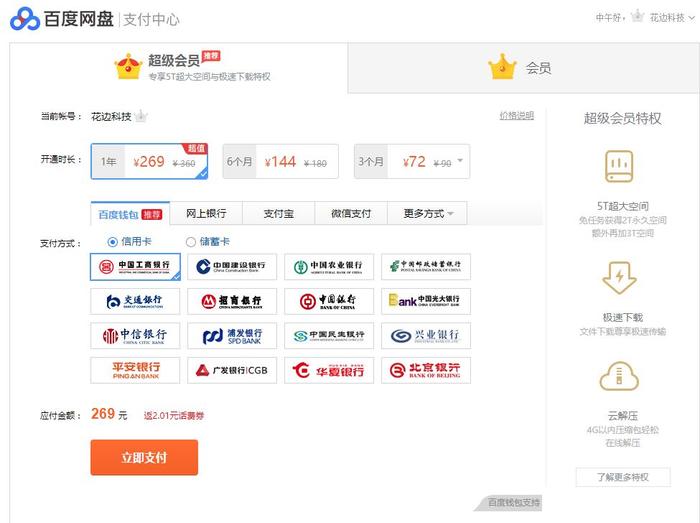Image resolution: width=700 pixels, height=523 pixels.
Task: Open the 花边科技 account dropdown
Action: pos(672,18)
